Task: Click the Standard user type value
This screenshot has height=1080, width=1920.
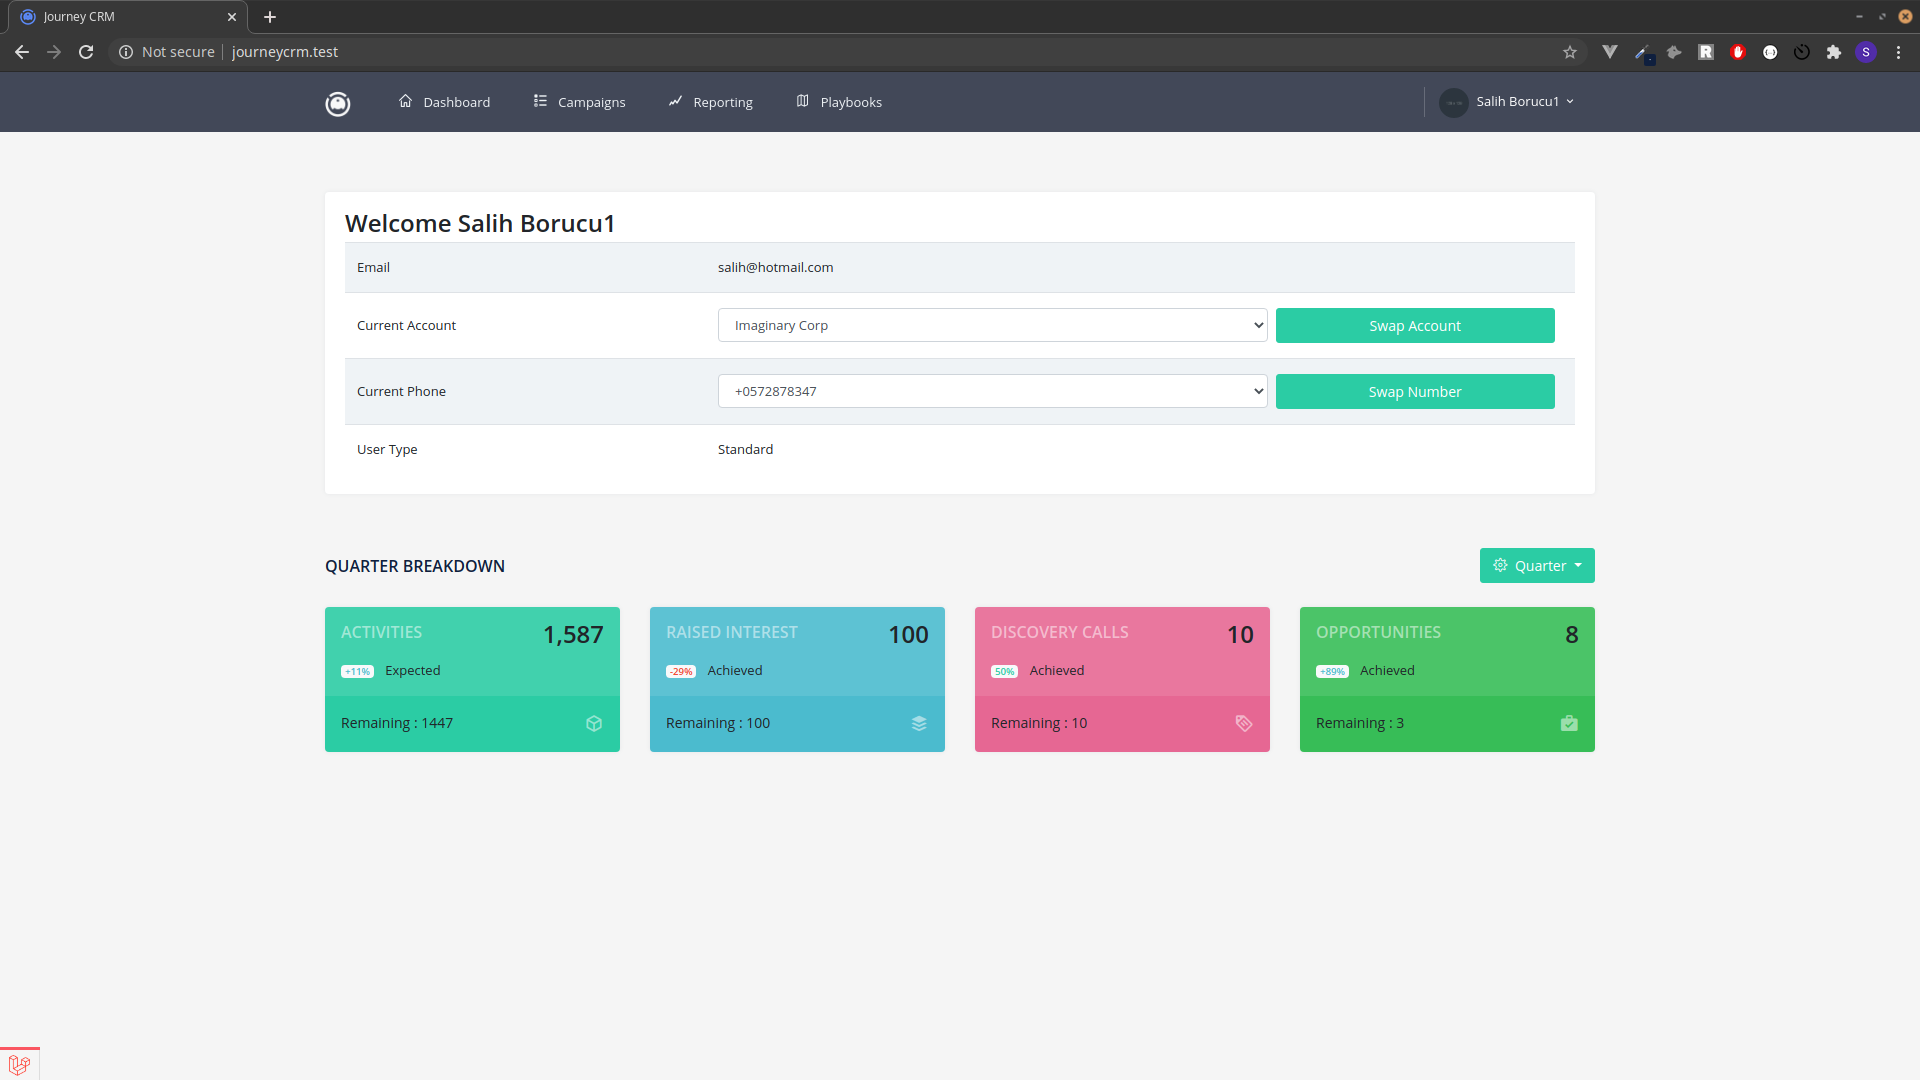Action: click(x=745, y=449)
